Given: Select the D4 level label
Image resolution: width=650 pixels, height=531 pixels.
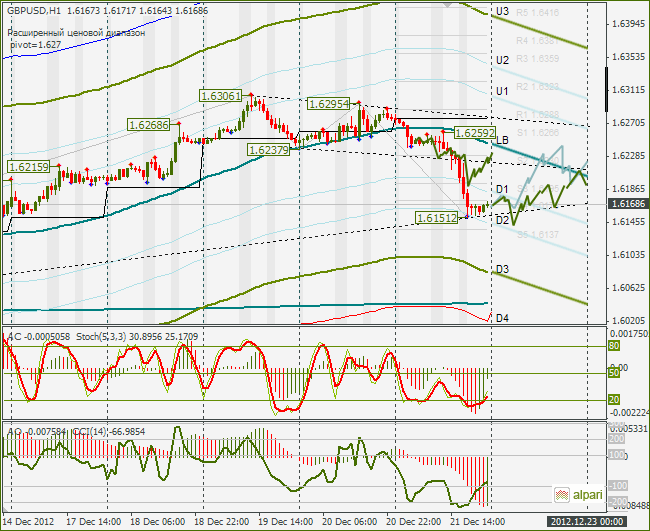Looking at the screenshot, I should click(x=502, y=318).
